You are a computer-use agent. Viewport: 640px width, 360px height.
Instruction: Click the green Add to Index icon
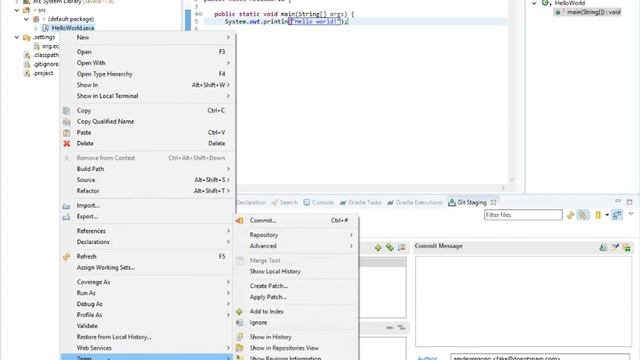tap(240, 312)
